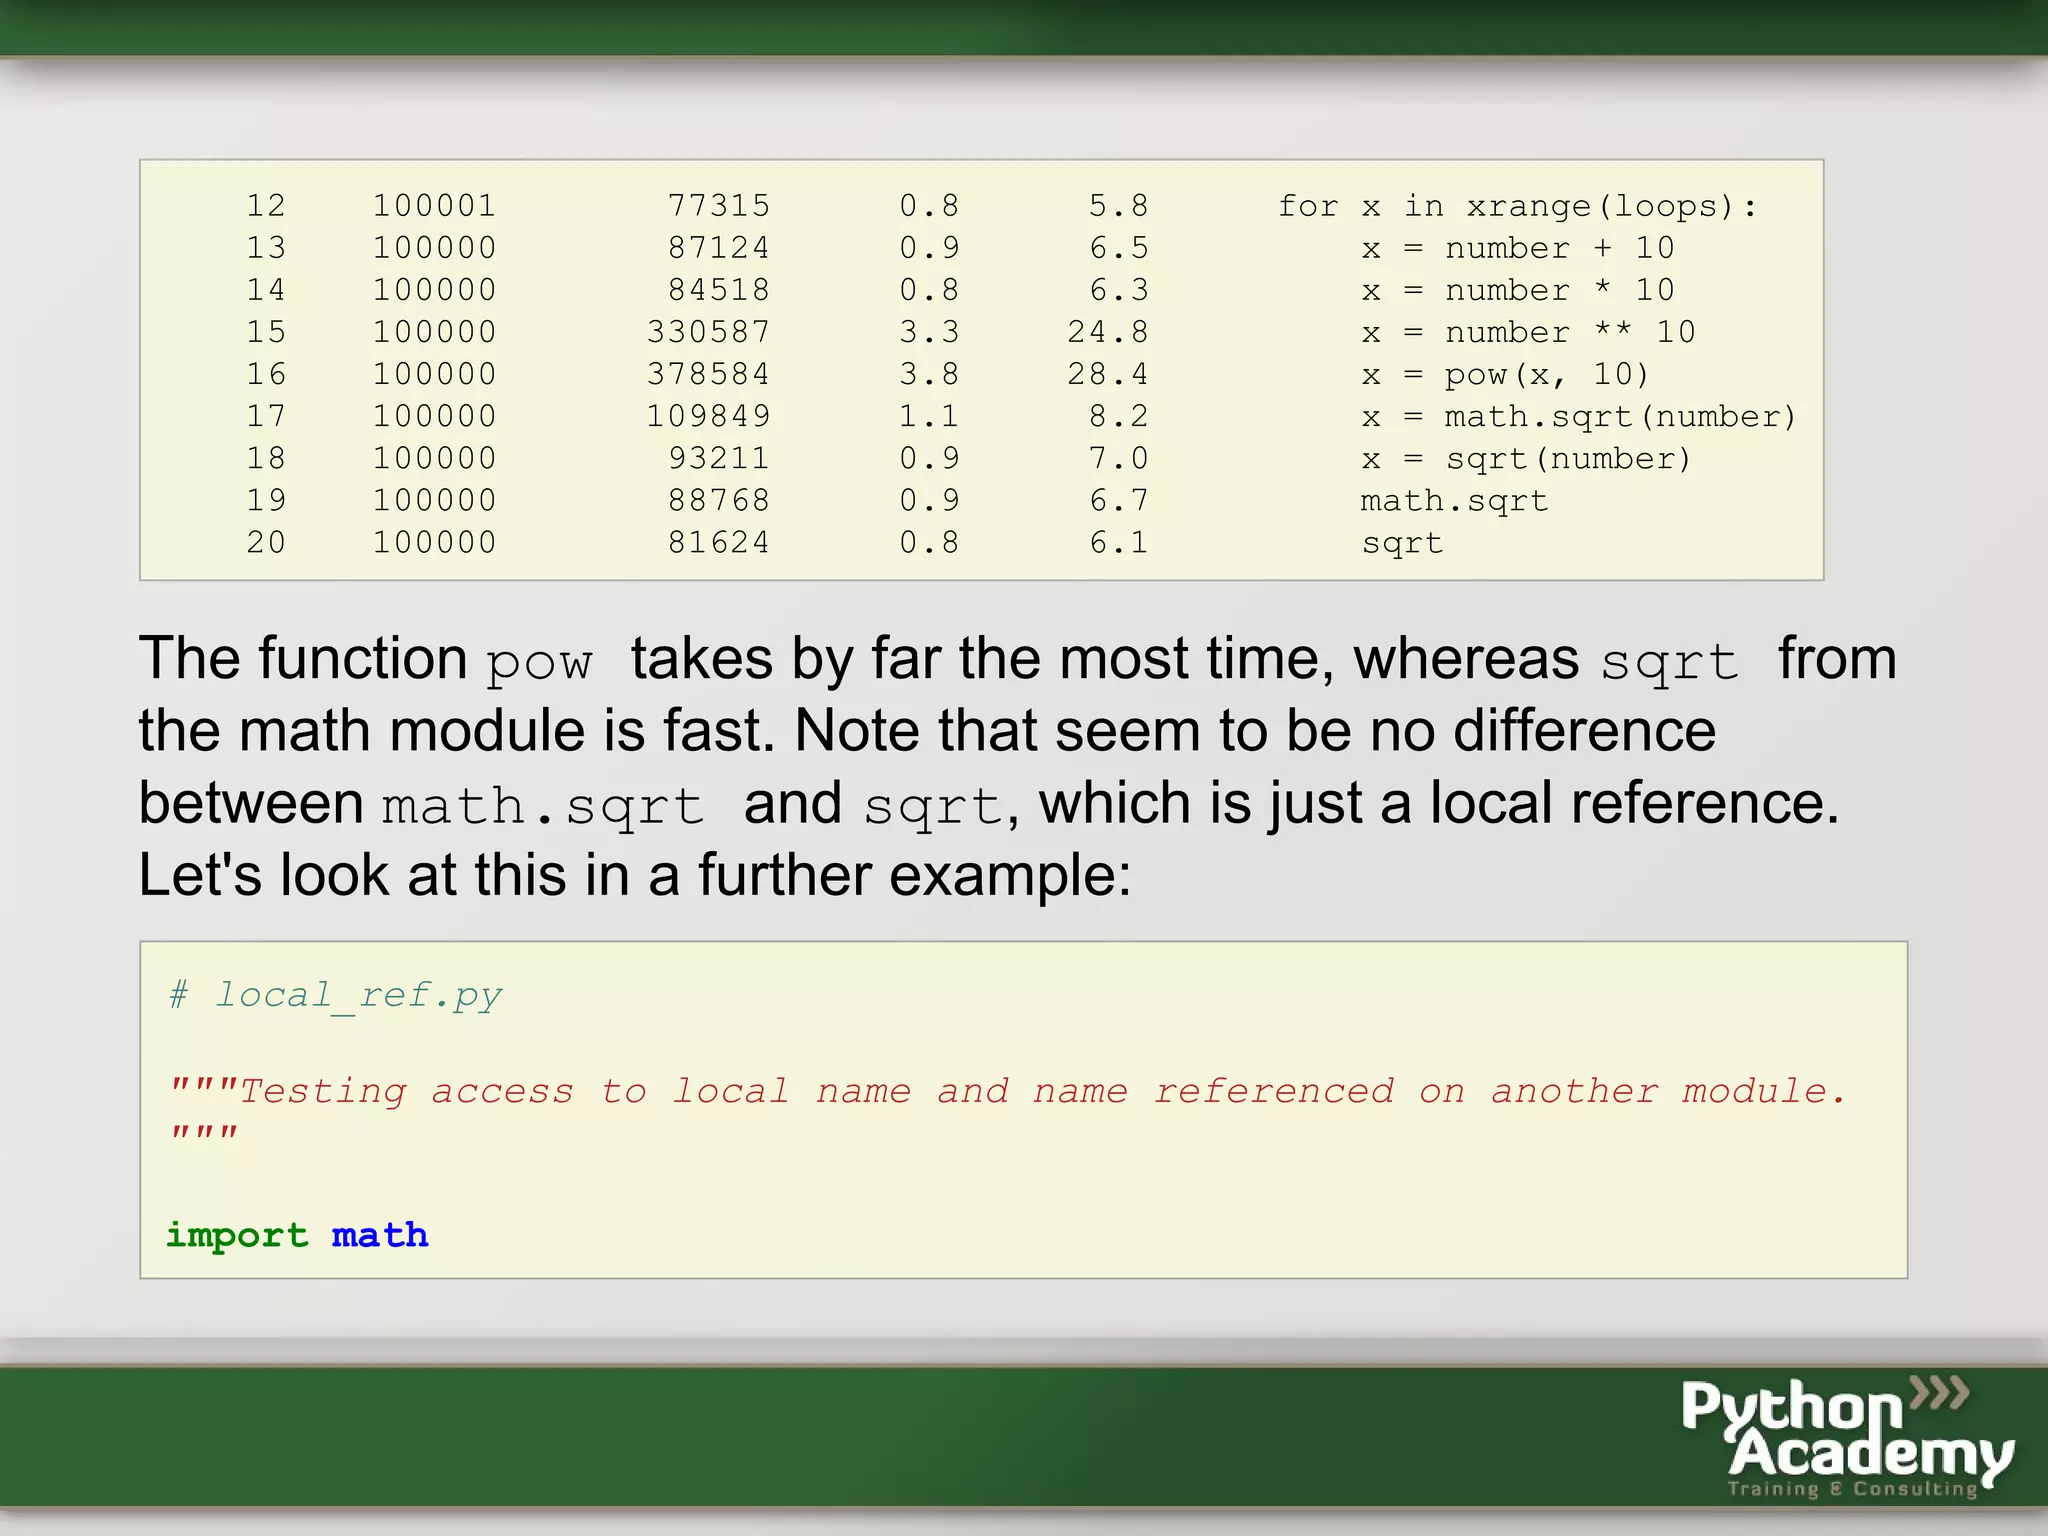Screen dimensions: 2048x1536
Task: Click code line 'for x in xrange(loops):'
Action: (x=1517, y=207)
